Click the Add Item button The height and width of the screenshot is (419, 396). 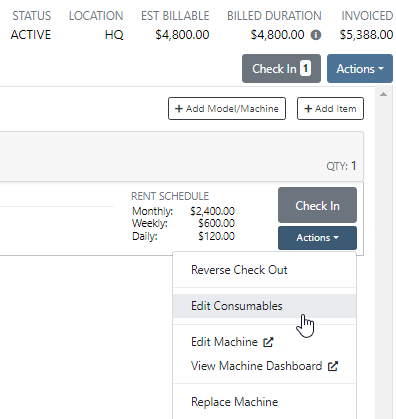[x=330, y=108]
